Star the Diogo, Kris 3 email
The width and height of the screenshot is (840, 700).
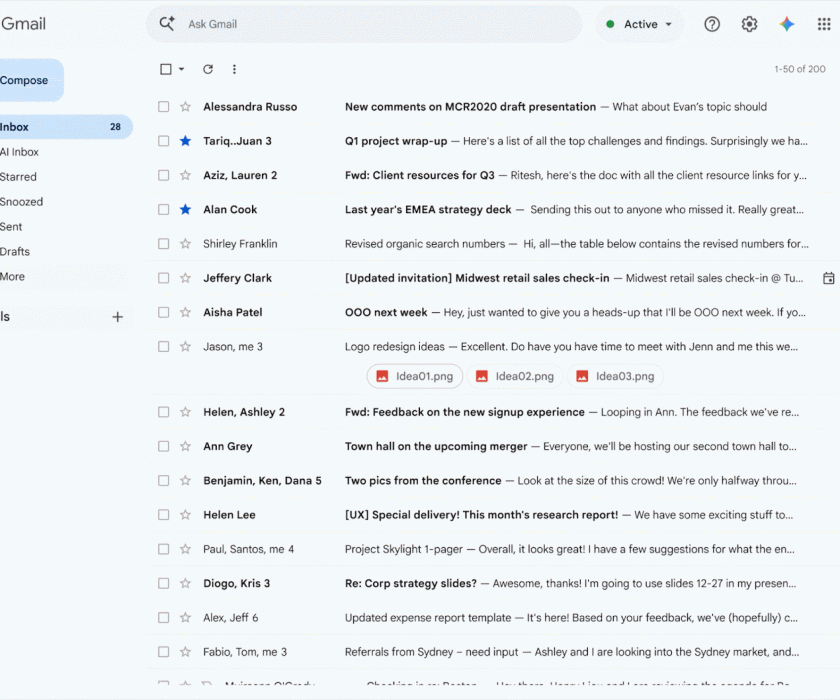coord(185,583)
